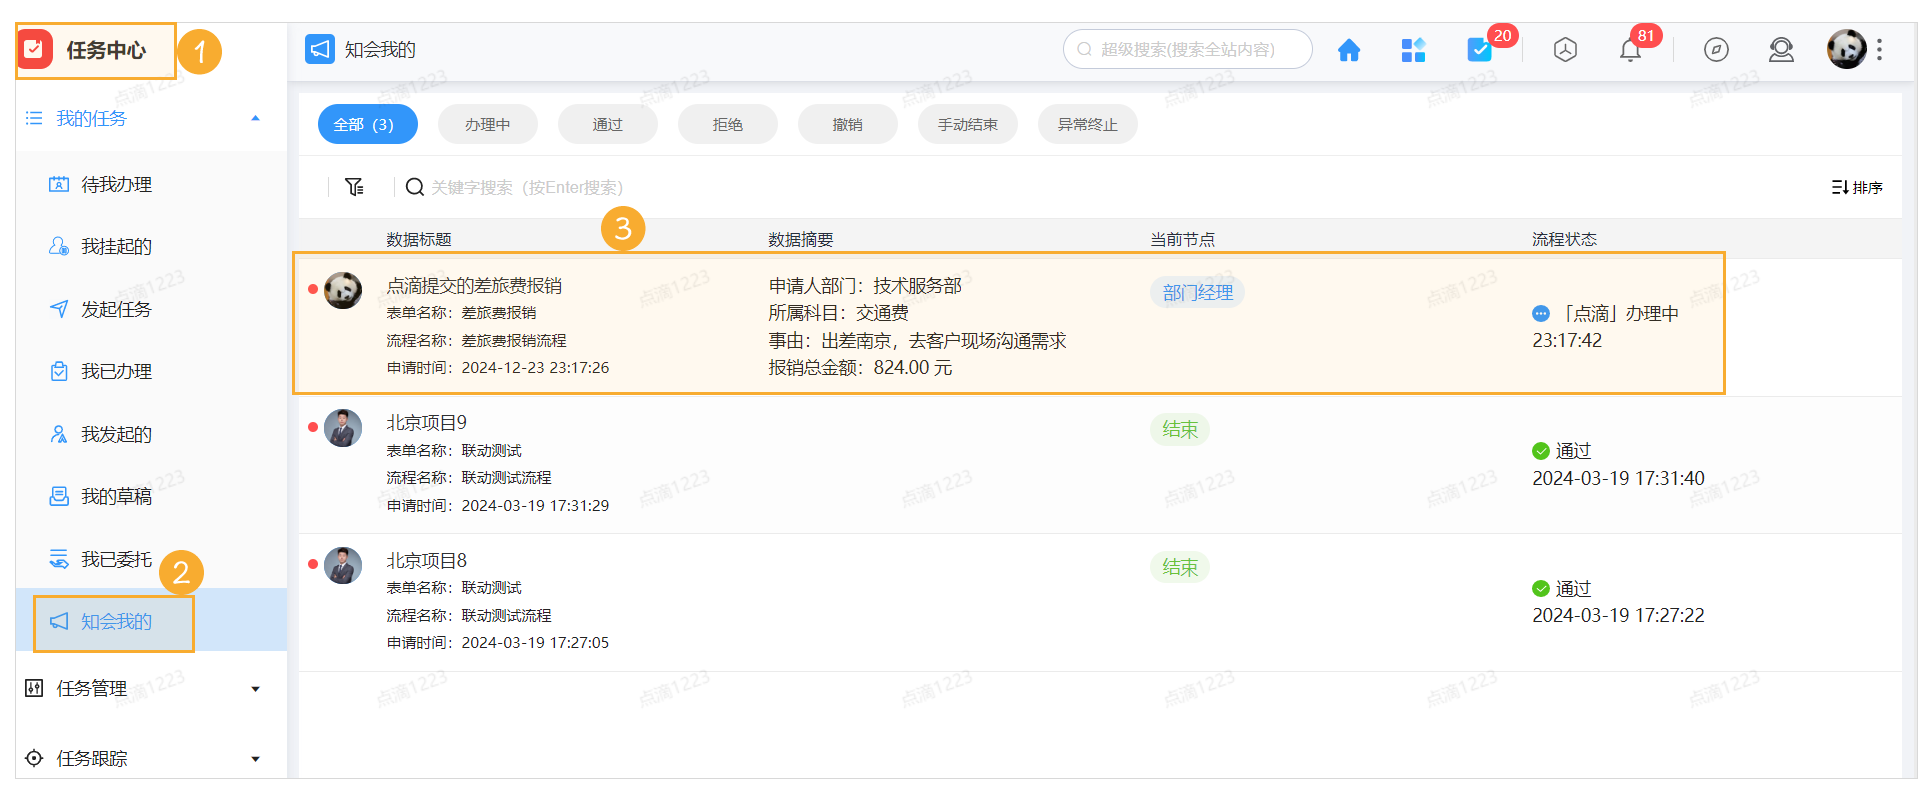
Task: Click the avatar in 北京项目8 row
Action: pos(343,566)
